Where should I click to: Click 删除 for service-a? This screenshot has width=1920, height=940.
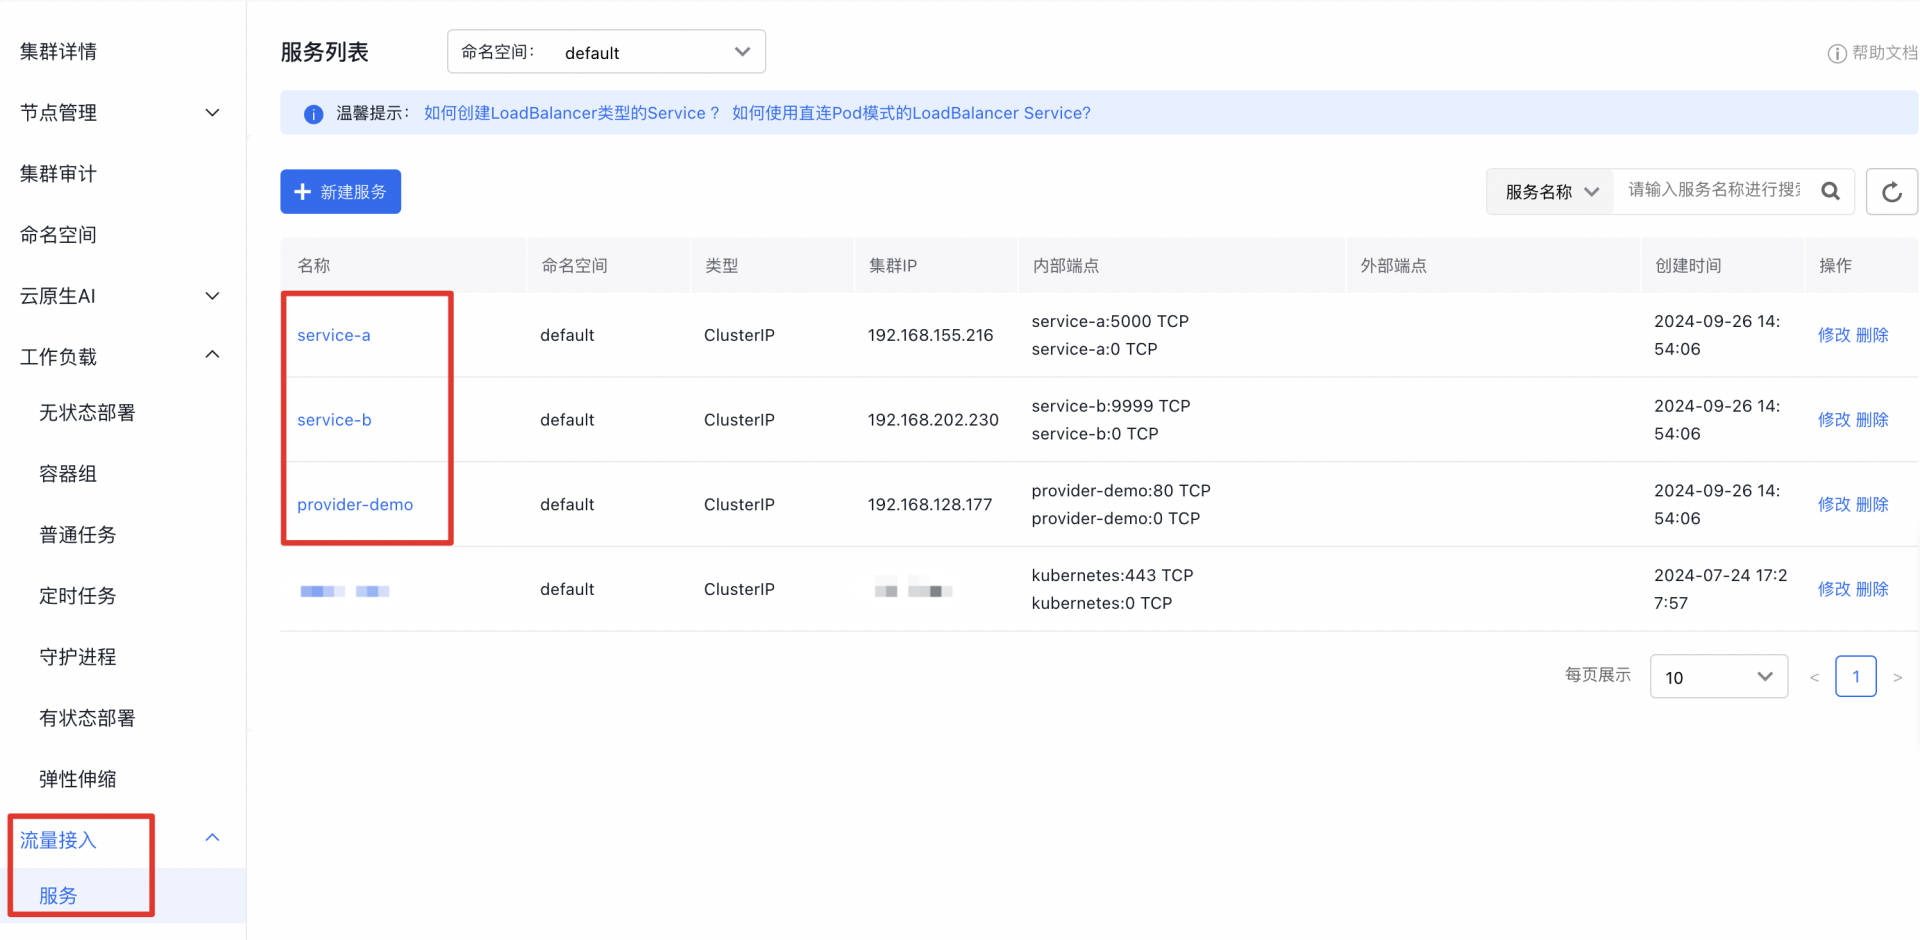[1872, 335]
